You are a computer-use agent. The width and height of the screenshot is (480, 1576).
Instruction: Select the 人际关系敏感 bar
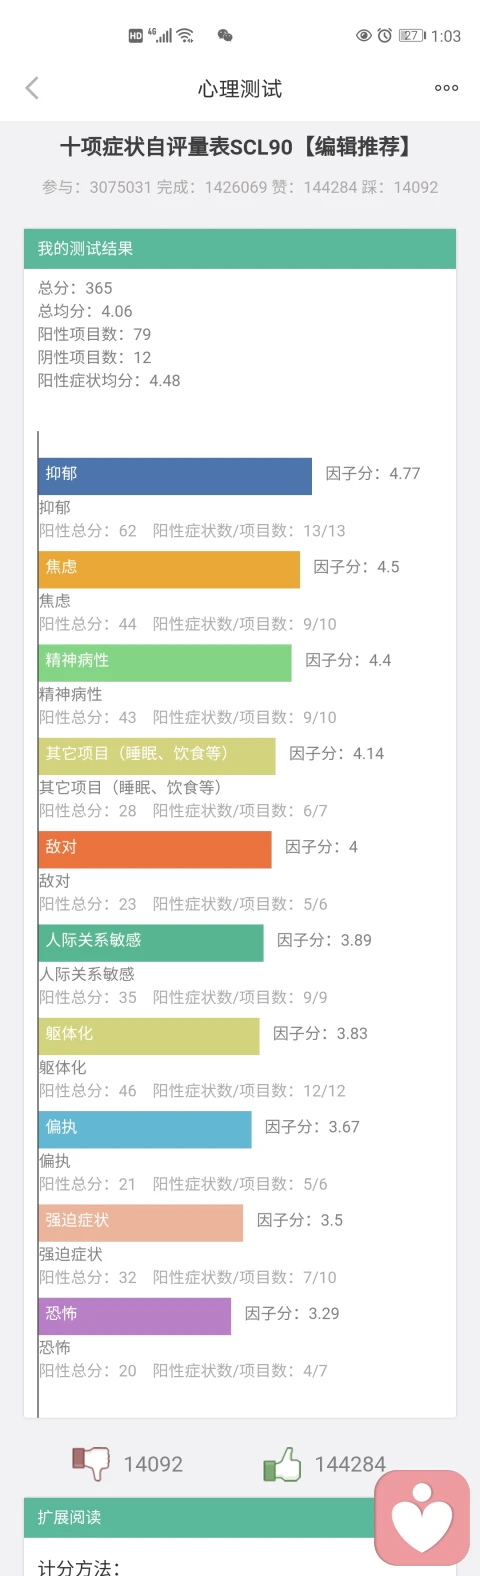point(151,943)
